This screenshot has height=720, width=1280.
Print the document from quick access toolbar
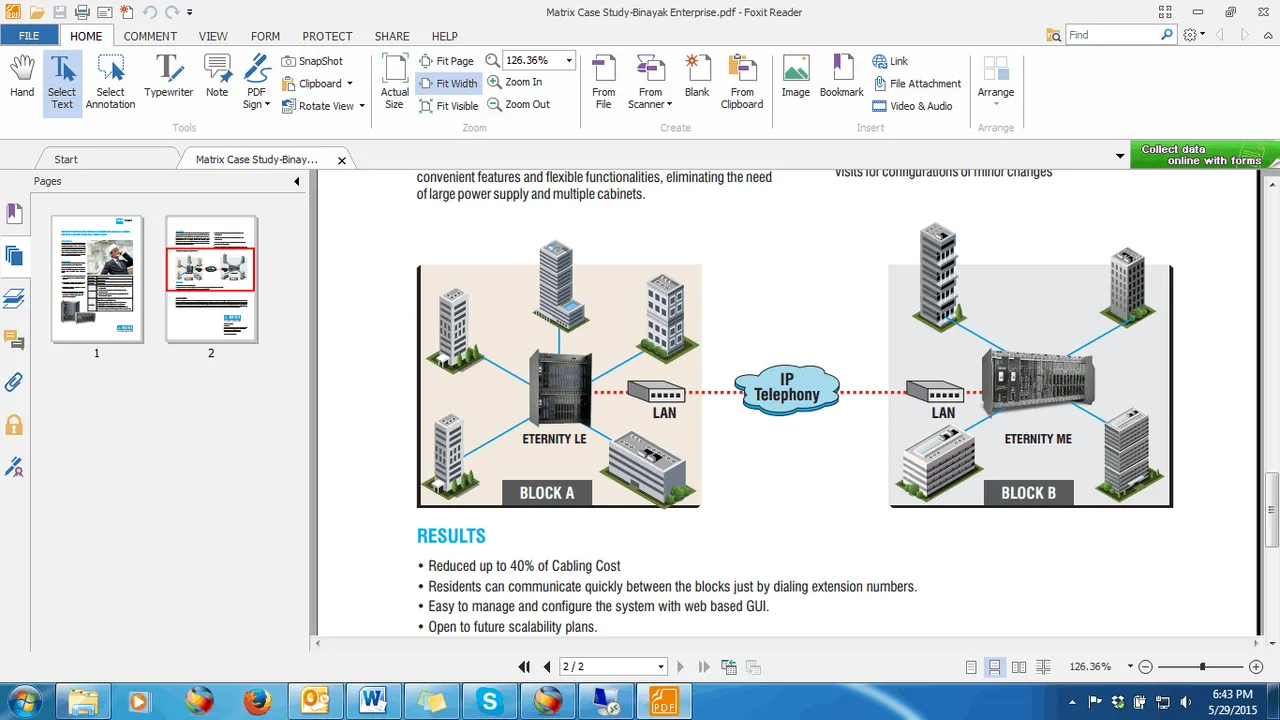pos(82,12)
